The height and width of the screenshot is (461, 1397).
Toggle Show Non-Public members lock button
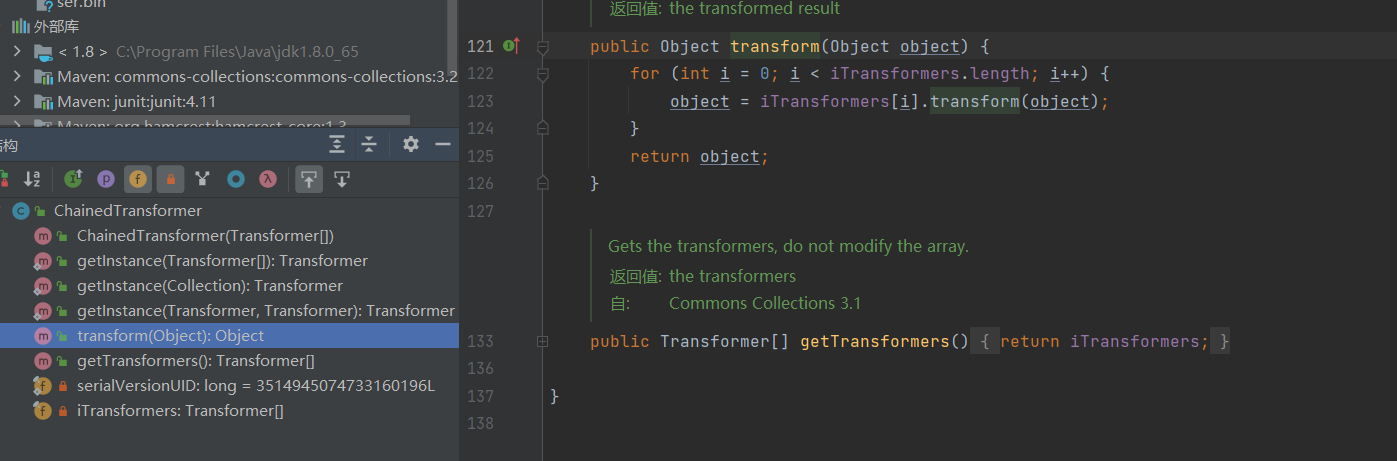click(170, 179)
